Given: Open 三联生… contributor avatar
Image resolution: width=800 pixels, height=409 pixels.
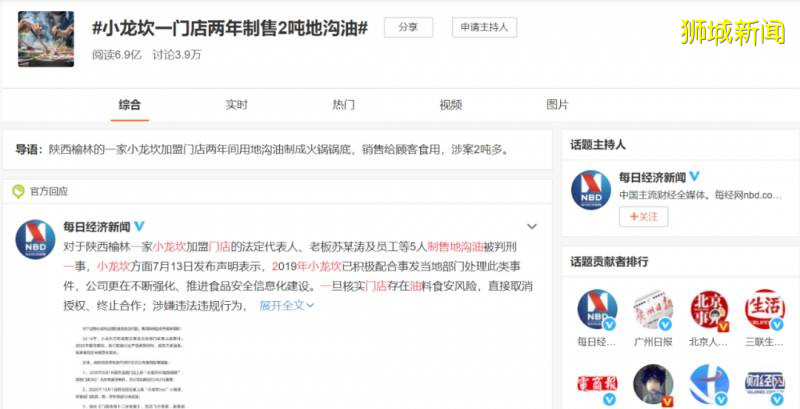Looking at the screenshot, I should pyautogui.click(x=764, y=310).
